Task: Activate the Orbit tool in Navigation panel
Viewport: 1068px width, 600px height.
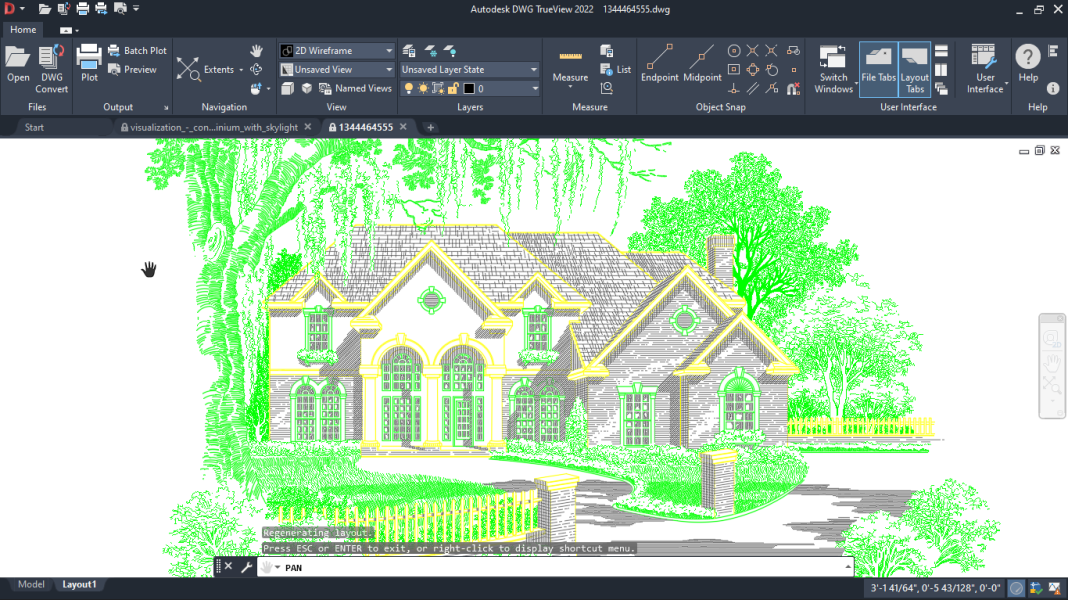Action: (256, 69)
